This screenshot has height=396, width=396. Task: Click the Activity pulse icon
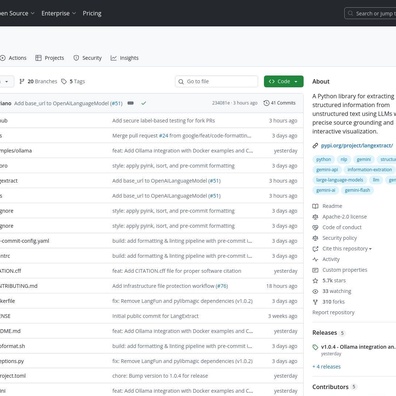tap(315, 259)
